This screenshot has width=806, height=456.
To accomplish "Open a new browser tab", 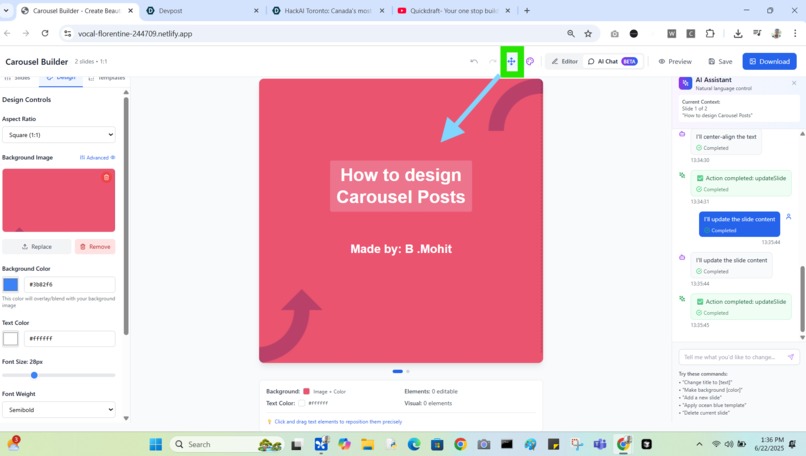I will coord(526,10).
